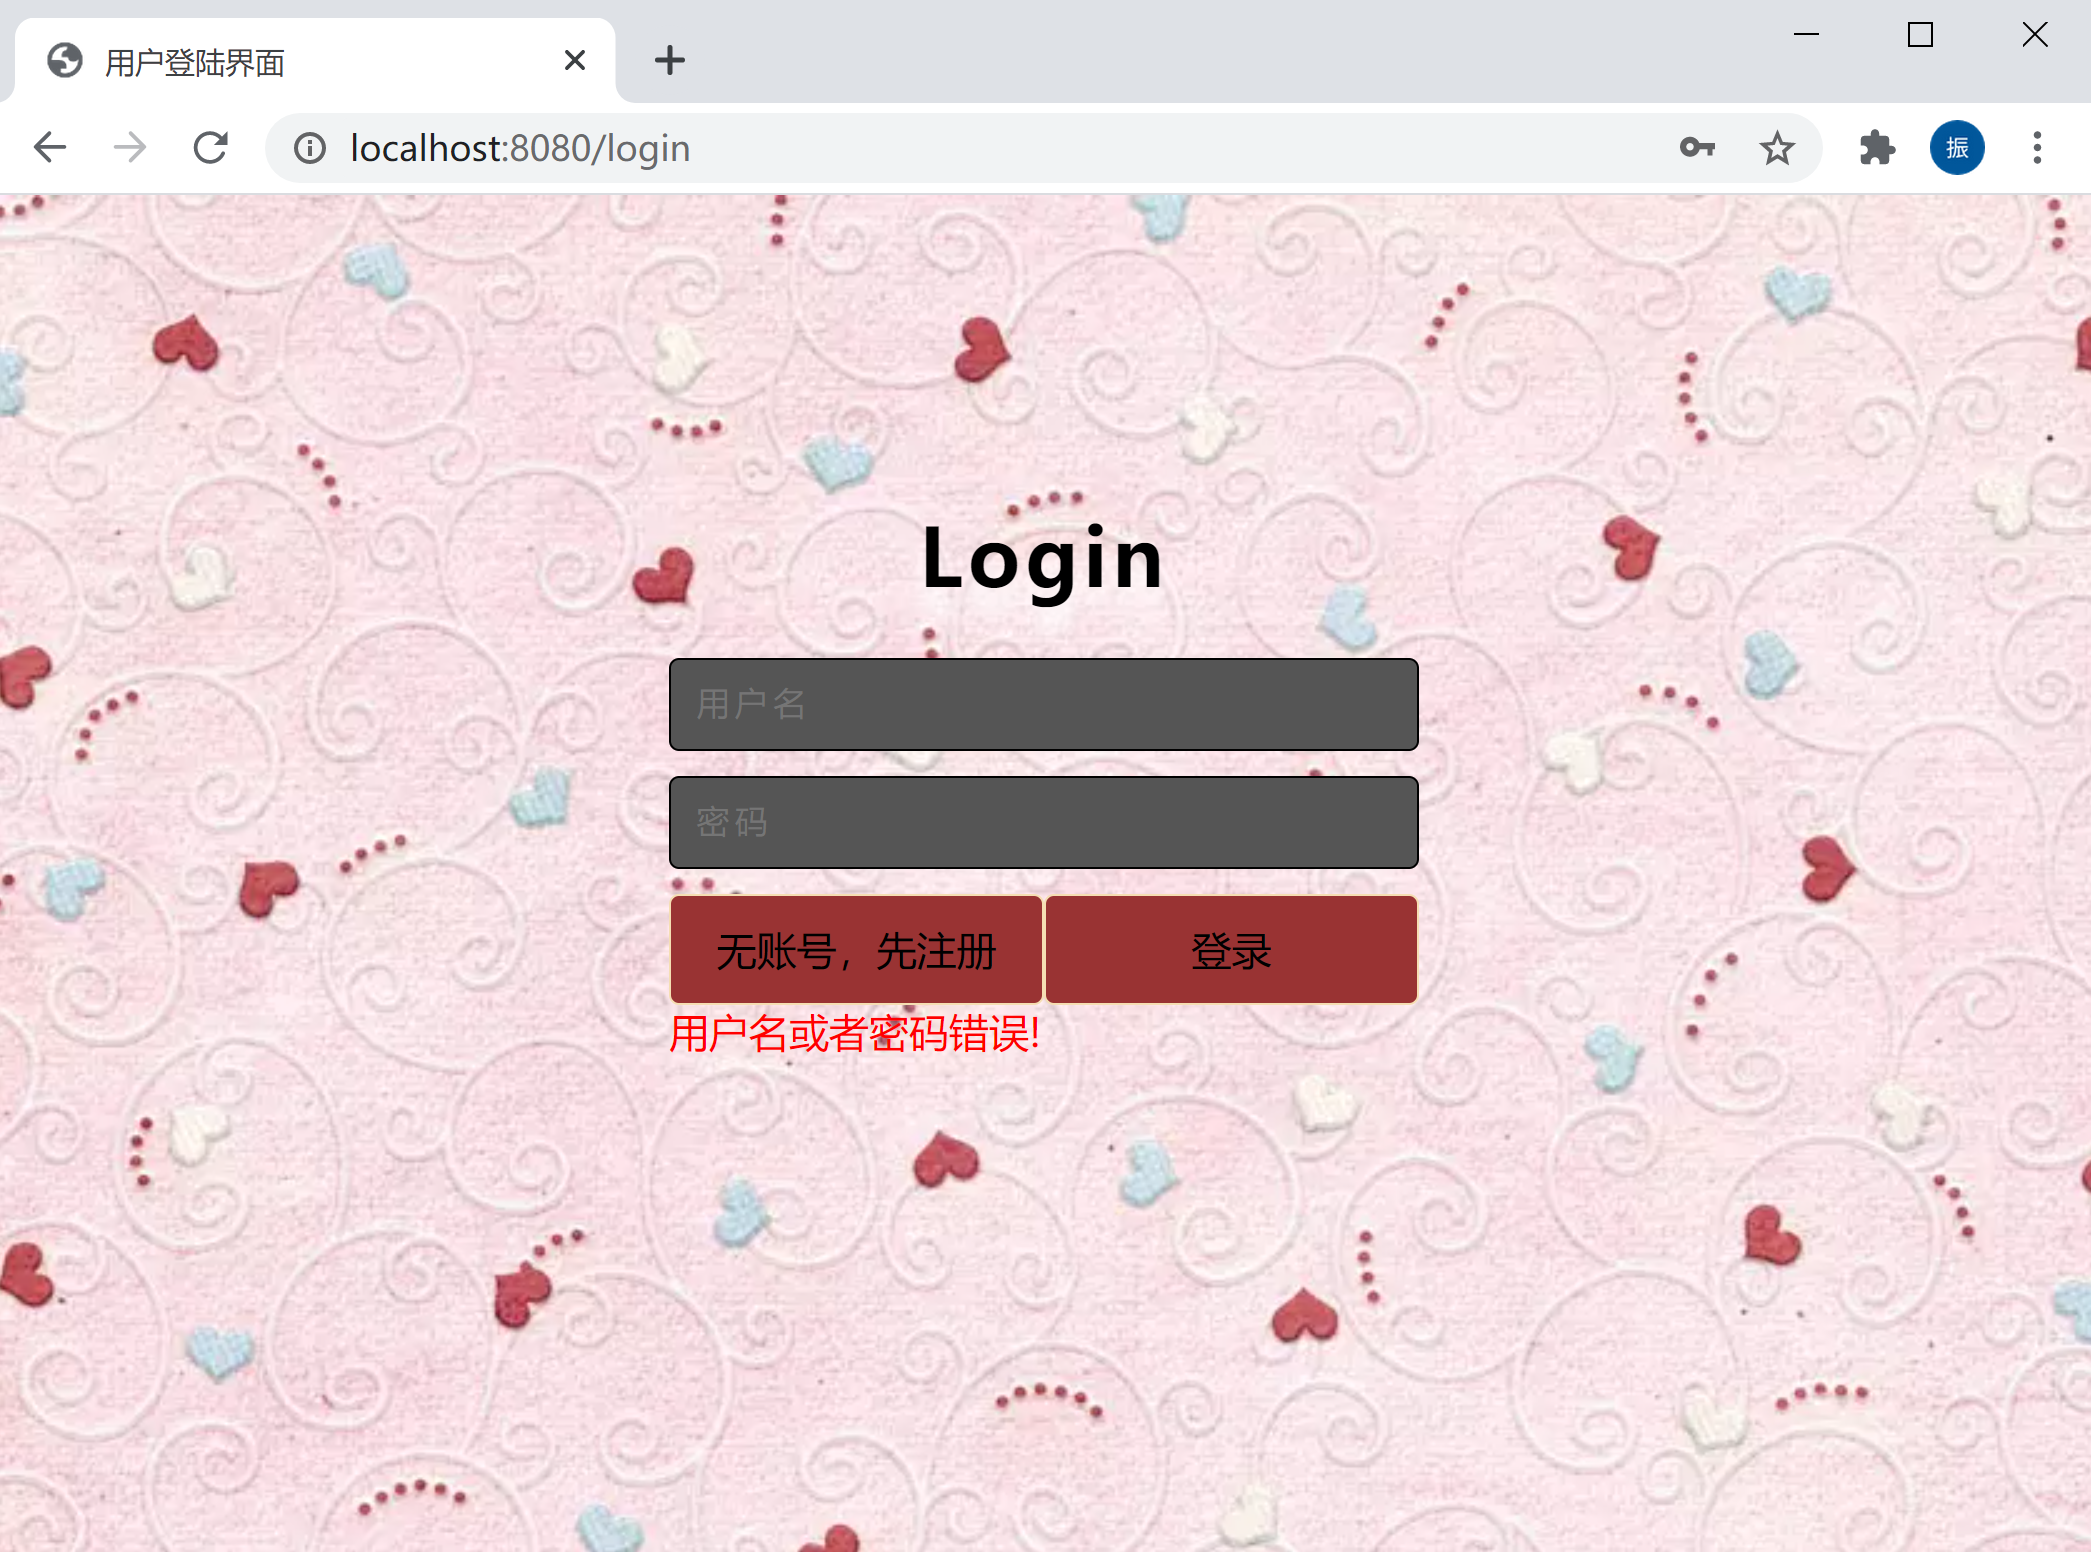Click the 无账号，先注册 button
Viewport: 2091px width, 1552px height.
click(856, 950)
